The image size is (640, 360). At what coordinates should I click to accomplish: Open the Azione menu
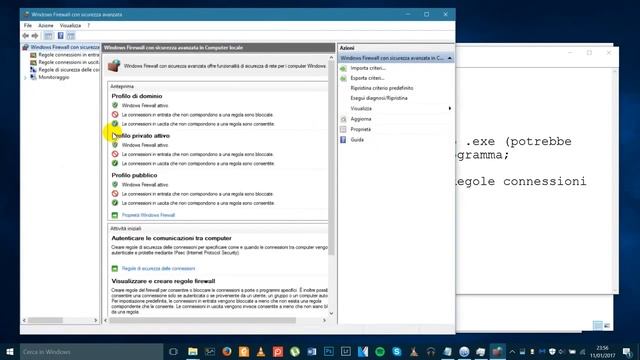(46, 25)
